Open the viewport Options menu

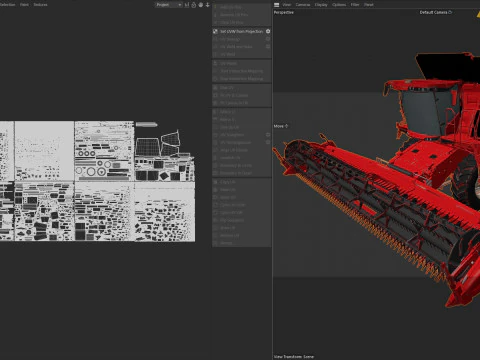pos(339,5)
